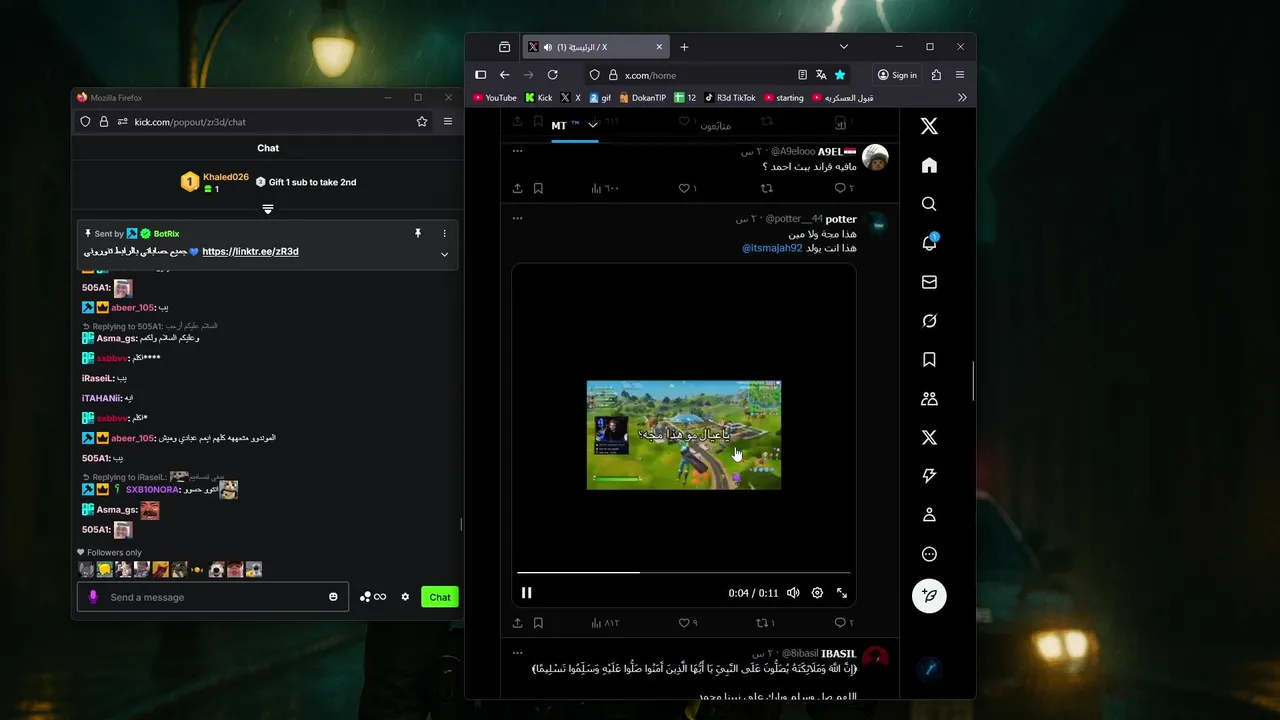Click Sign in button in Firefox toolbar
The width and height of the screenshot is (1280, 720).
pos(897,75)
